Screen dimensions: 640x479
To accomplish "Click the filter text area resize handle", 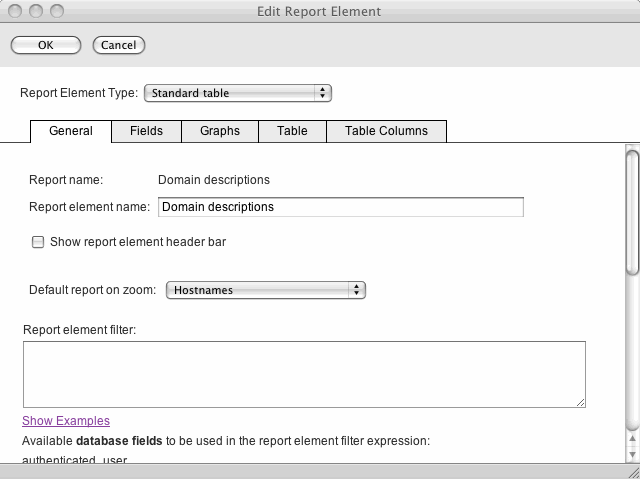I will [580, 402].
